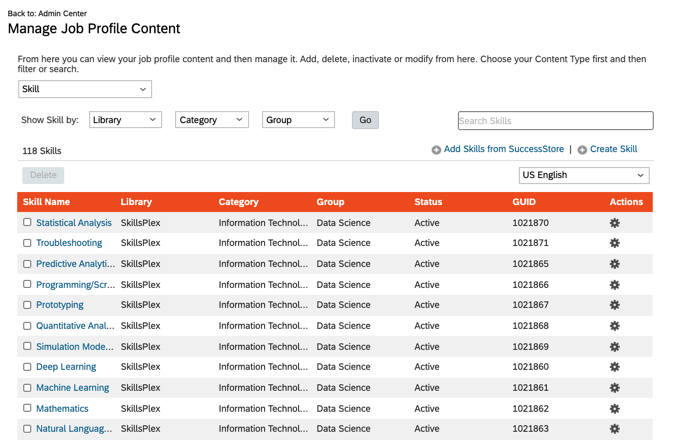
Task: Open actions gear for Mathematics row
Action: (614, 409)
